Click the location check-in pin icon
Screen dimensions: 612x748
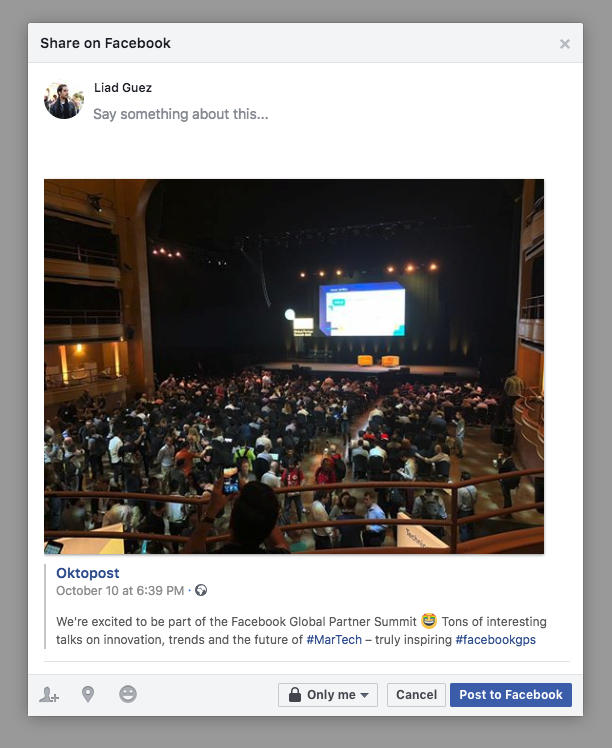88,694
